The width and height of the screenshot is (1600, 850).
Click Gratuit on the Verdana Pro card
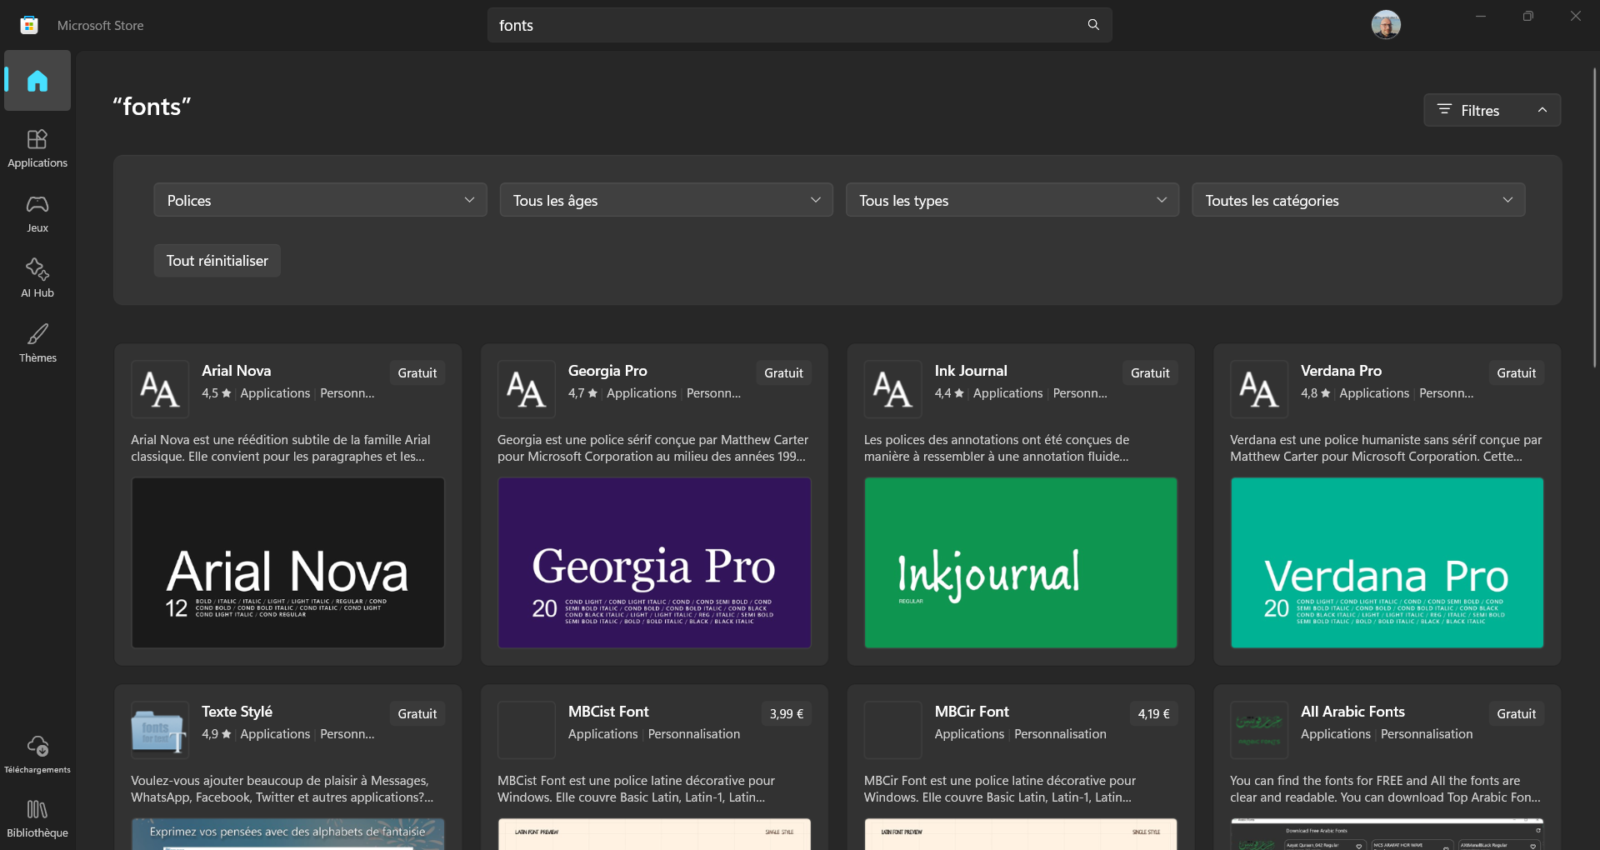click(1516, 373)
